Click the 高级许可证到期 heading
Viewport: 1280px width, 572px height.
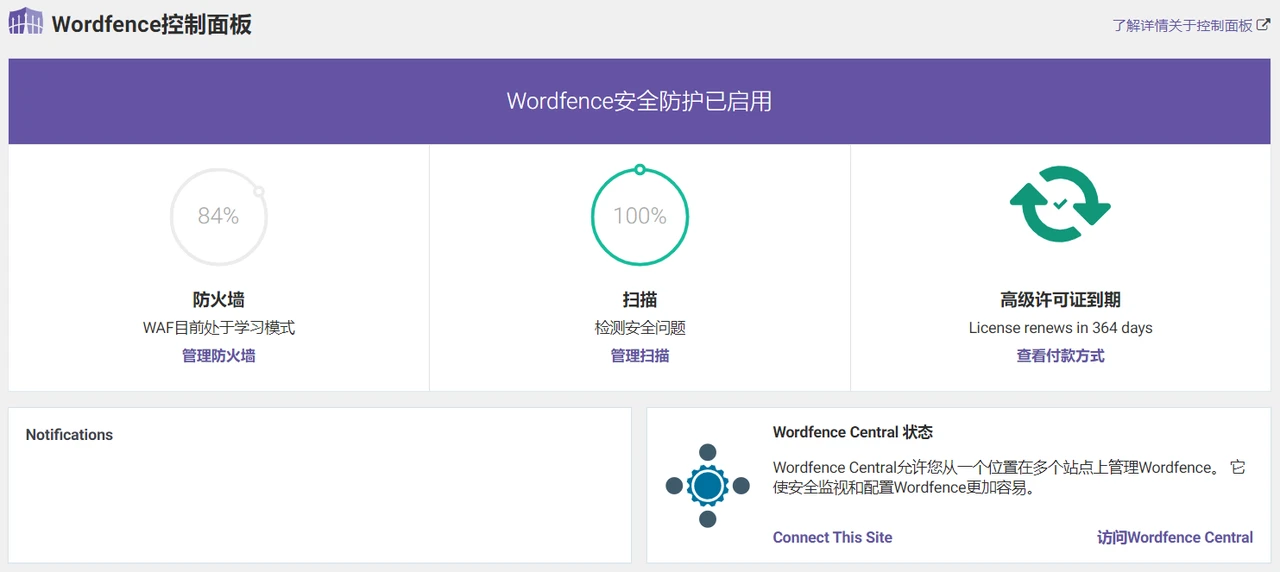click(x=1060, y=300)
